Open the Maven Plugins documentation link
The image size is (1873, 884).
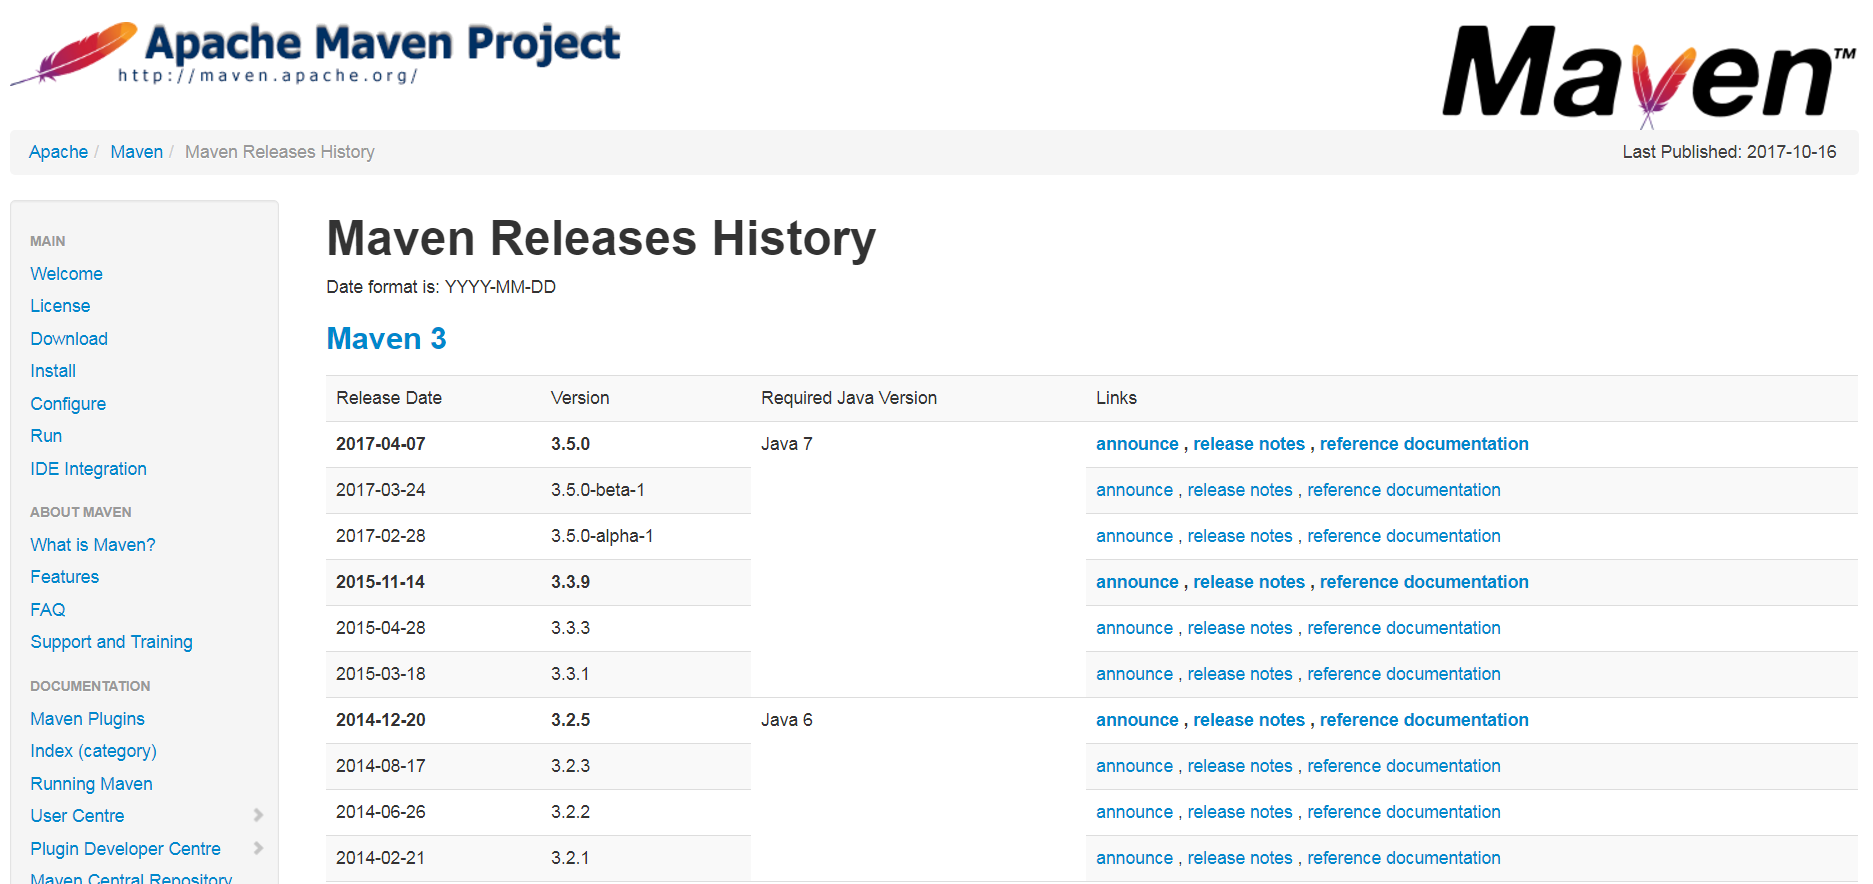pyautogui.click(x=87, y=719)
